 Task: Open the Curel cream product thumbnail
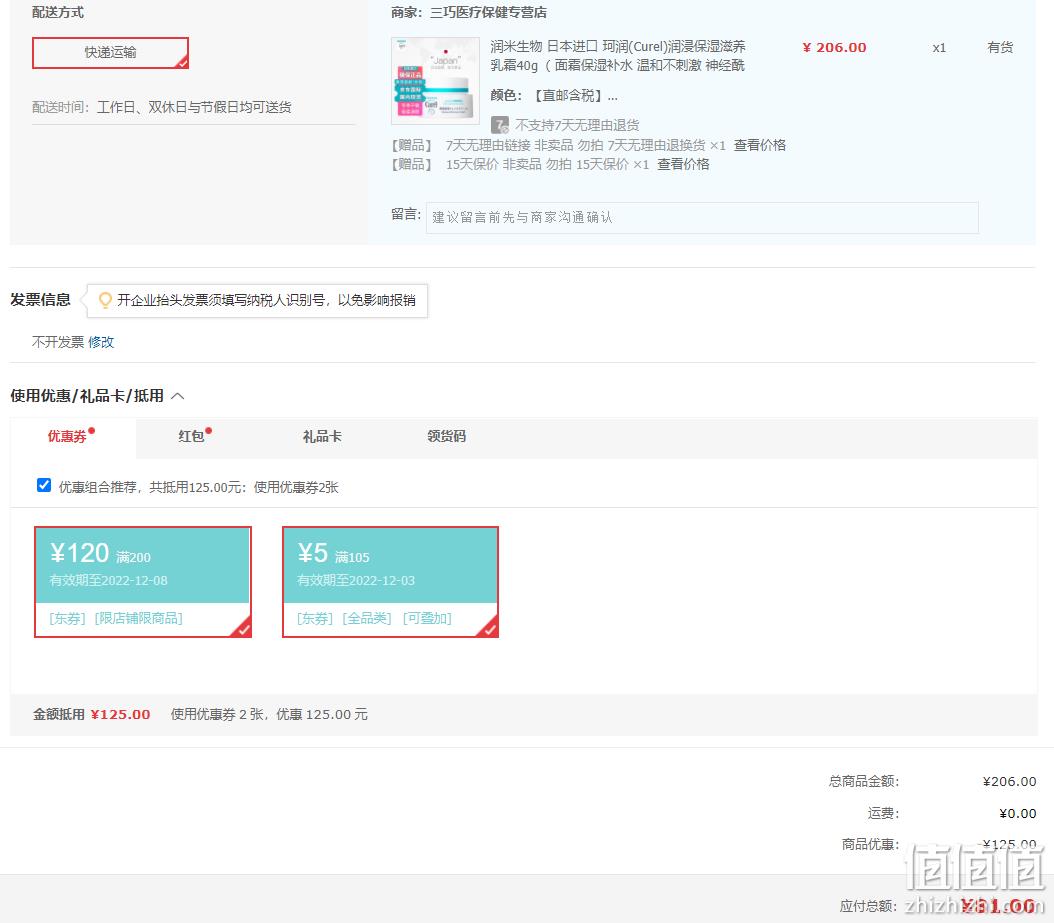click(x=436, y=81)
